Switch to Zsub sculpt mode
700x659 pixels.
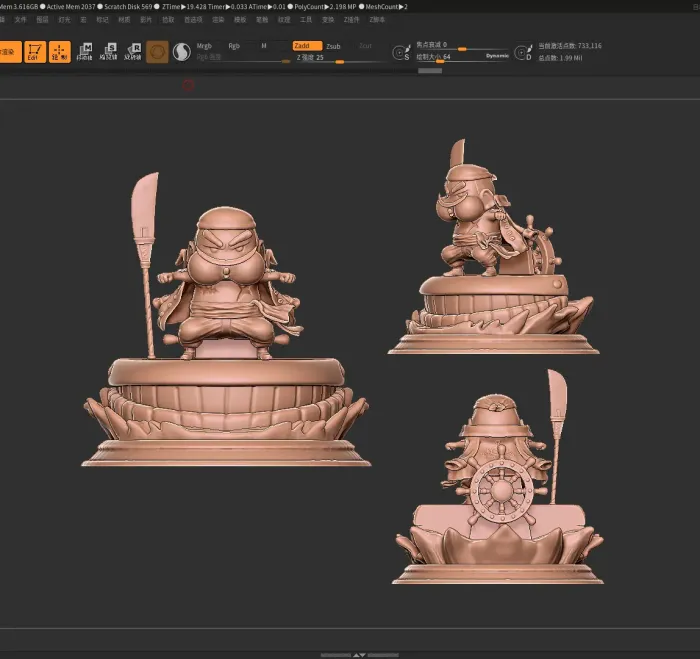[333, 46]
